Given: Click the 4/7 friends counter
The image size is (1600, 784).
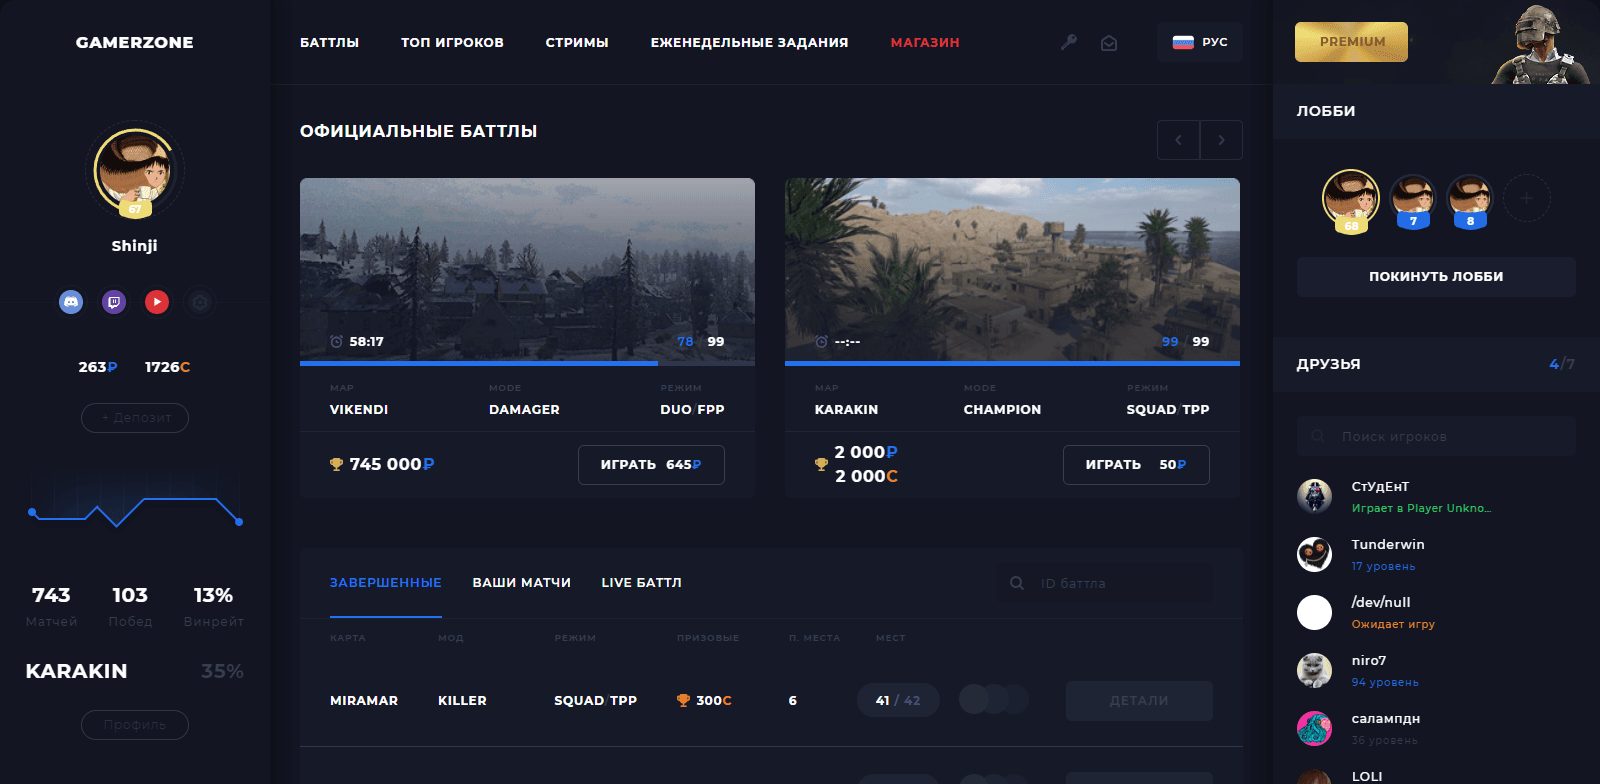Looking at the screenshot, I should [x=1562, y=364].
